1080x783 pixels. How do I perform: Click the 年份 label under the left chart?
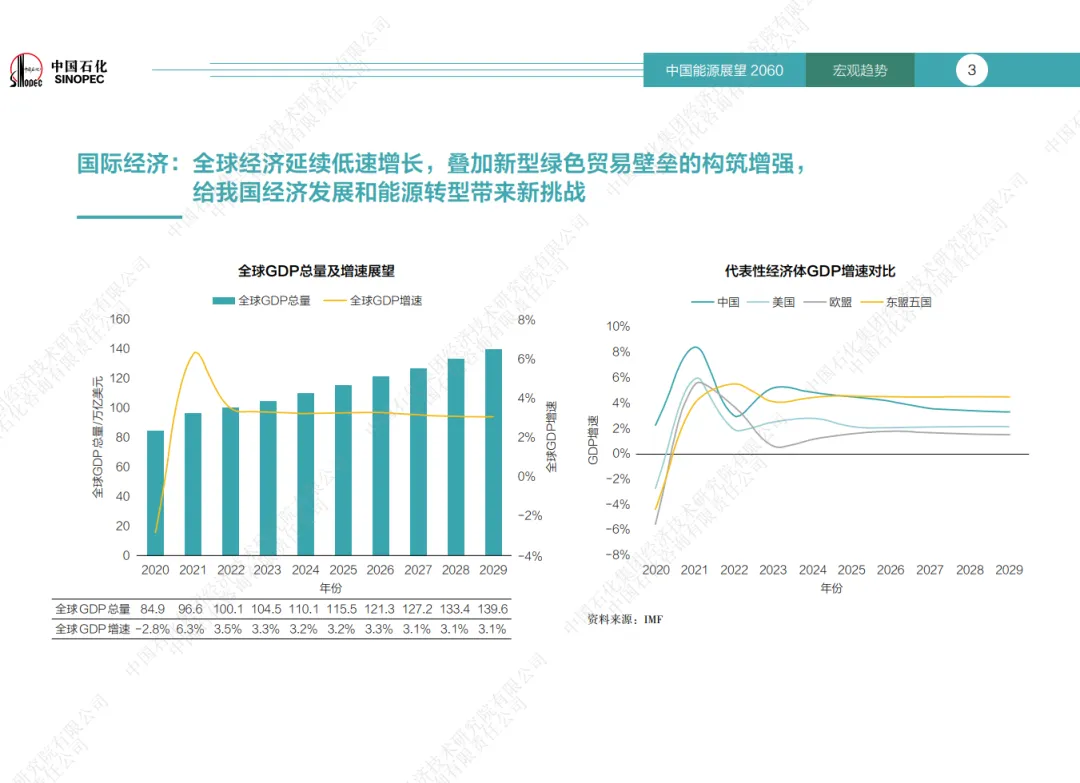(331, 589)
